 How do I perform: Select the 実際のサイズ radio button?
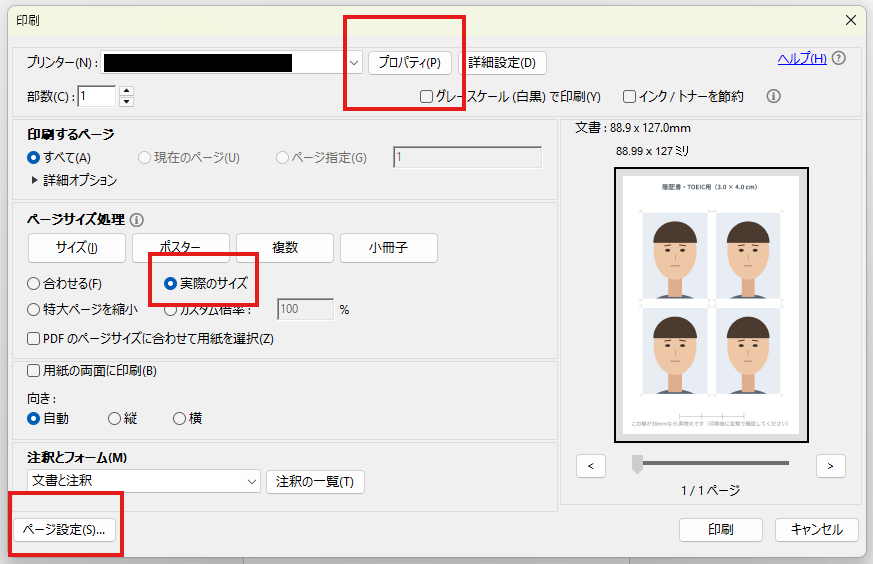[x=170, y=284]
